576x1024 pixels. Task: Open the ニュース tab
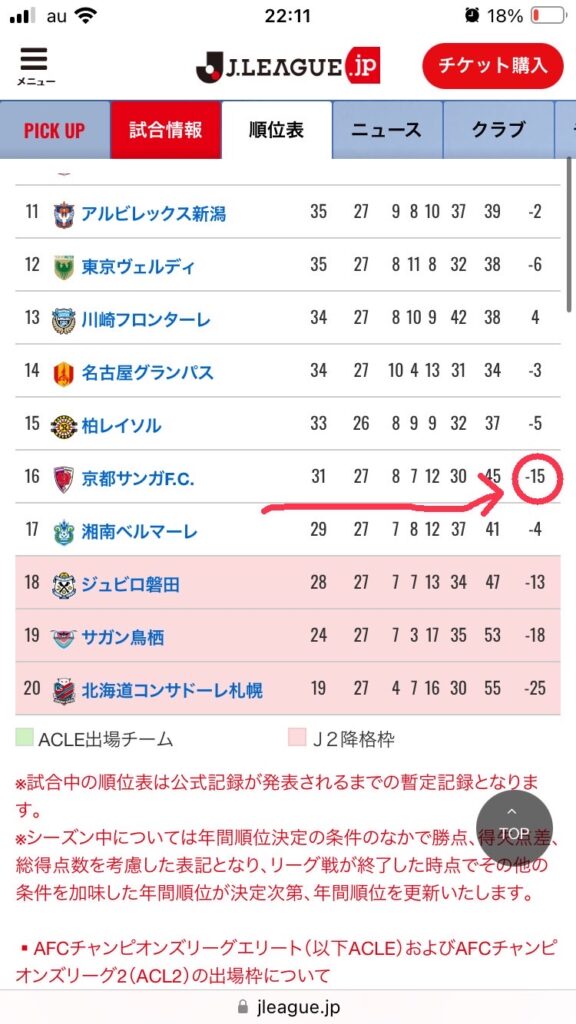click(x=387, y=130)
